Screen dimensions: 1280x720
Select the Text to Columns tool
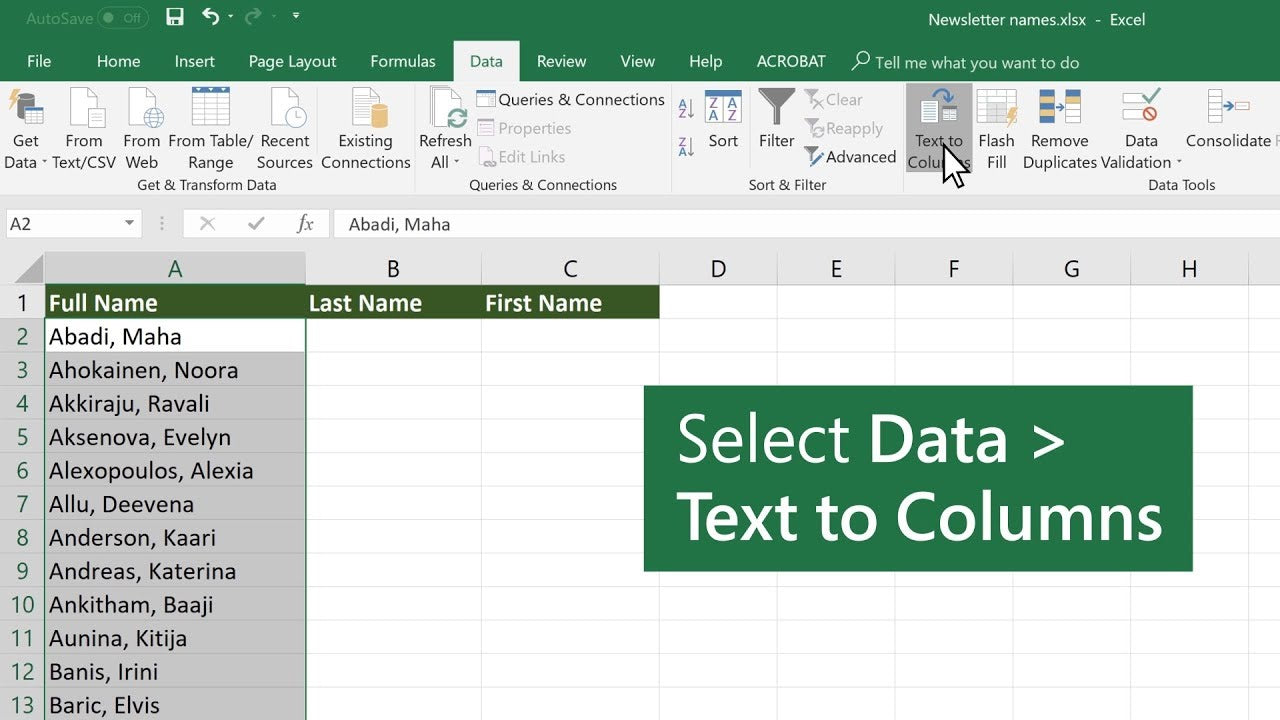pos(938,127)
